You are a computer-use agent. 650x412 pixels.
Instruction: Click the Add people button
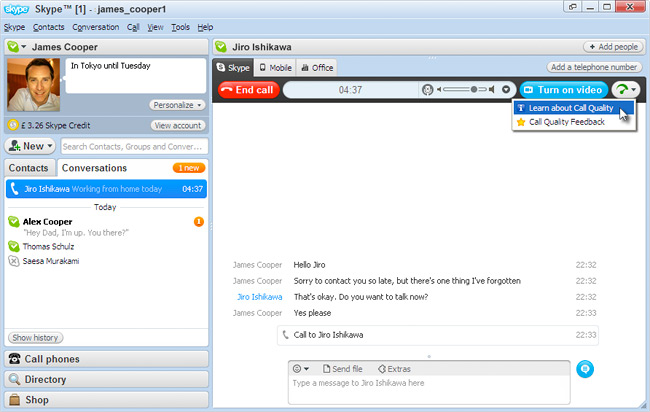[614, 47]
